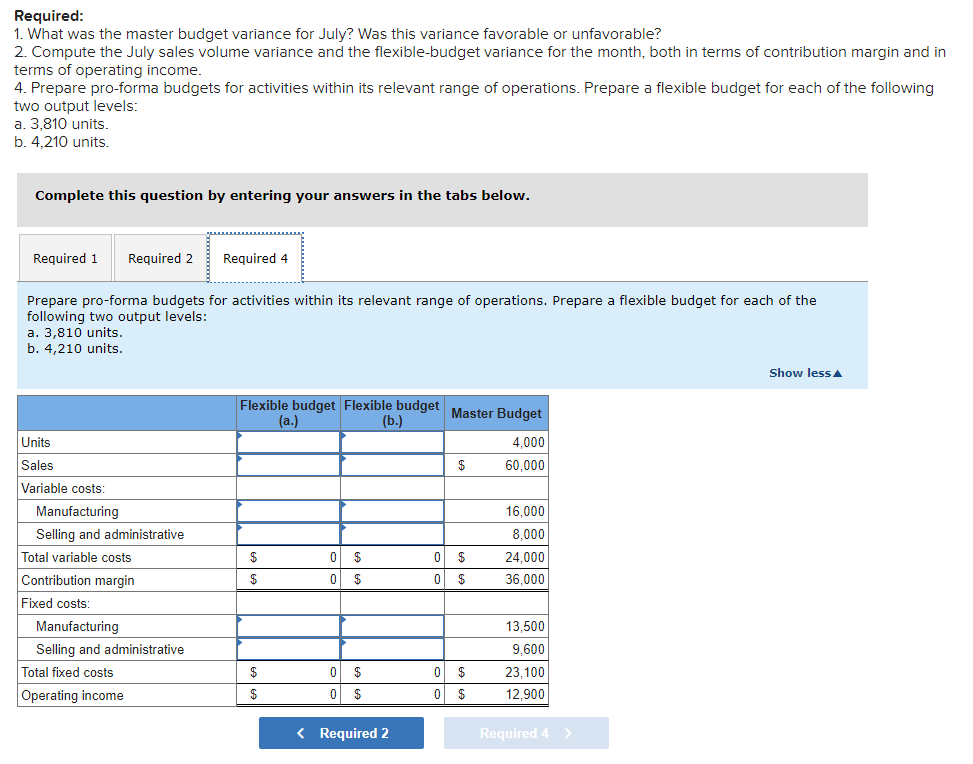This screenshot has width=973, height=764.
Task: Click Units field for Flexible budget (b.)
Action: tap(392, 443)
